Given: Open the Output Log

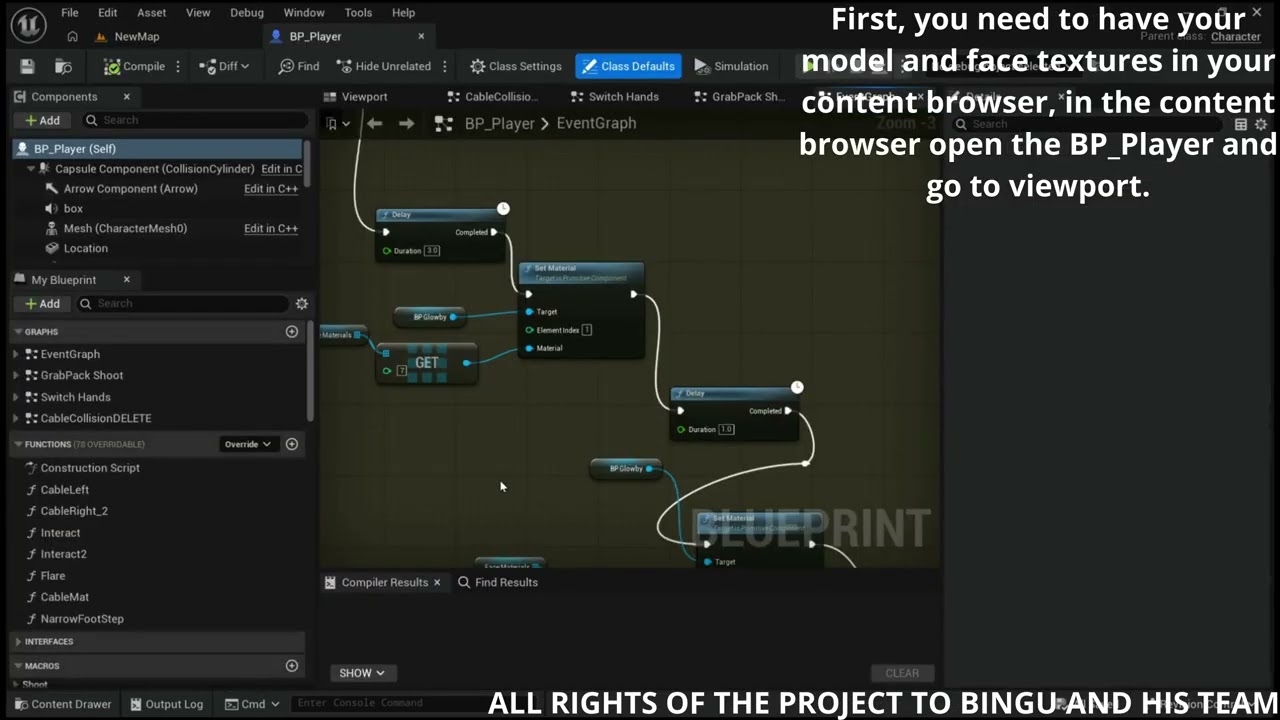Looking at the screenshot, I should [164, 704].
